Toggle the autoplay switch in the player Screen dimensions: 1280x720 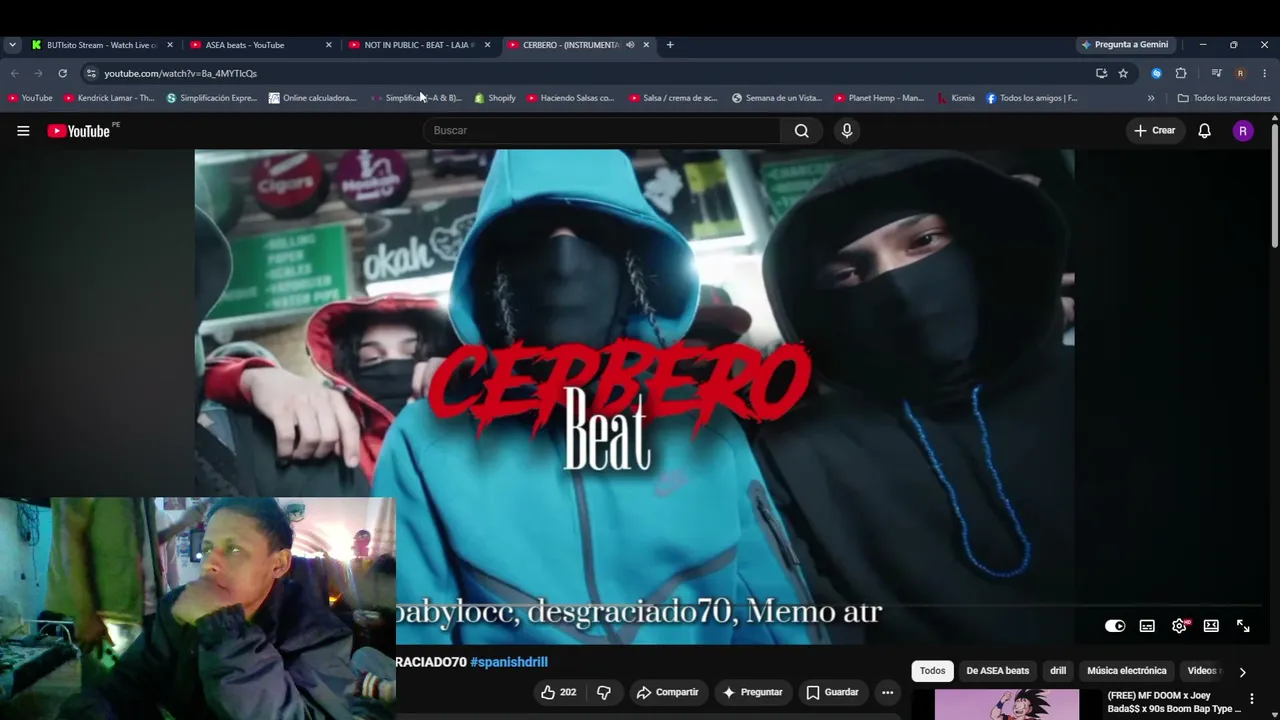(1115, 626)
